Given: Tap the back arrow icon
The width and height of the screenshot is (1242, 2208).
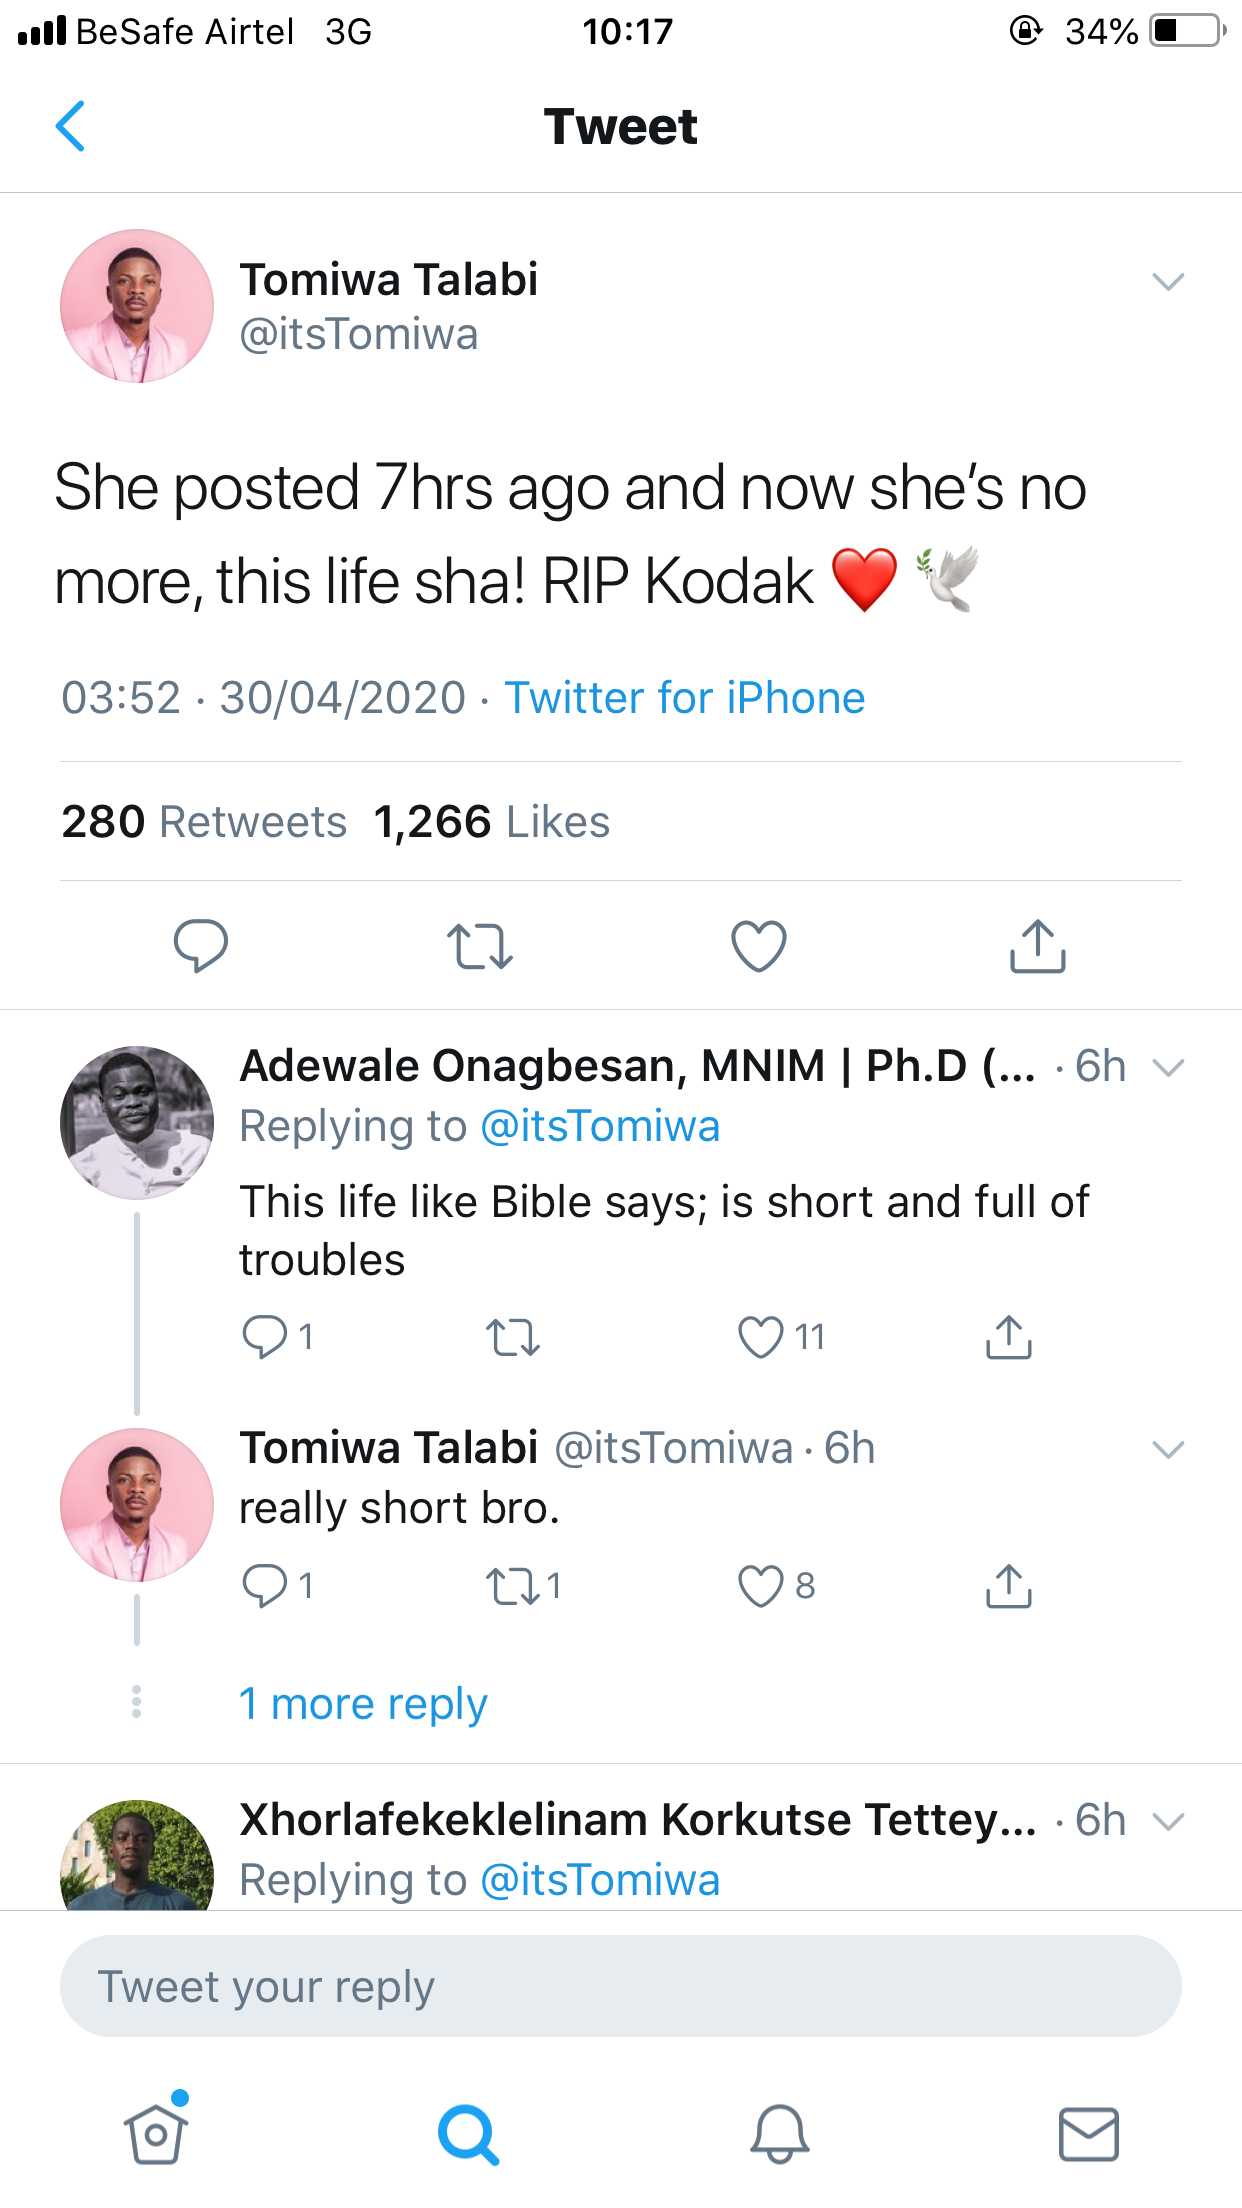Looking at the screenshot, I should (x=70, y=127).
